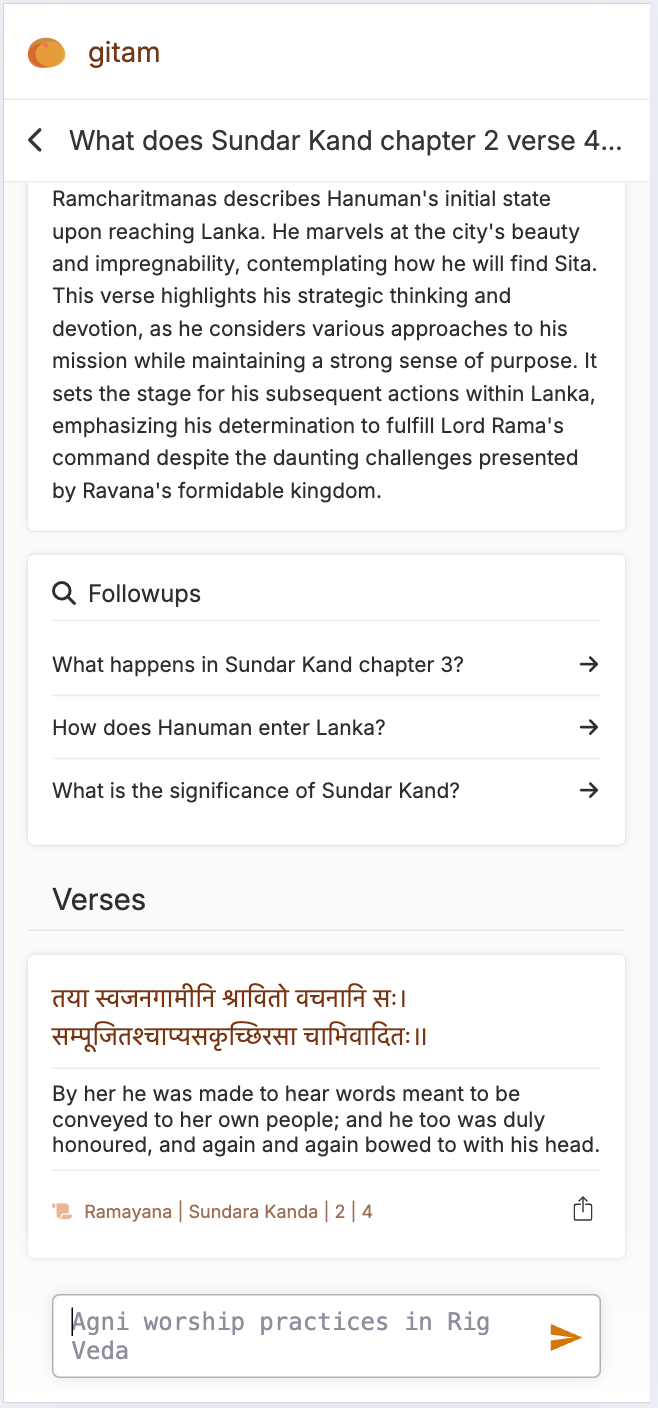Viewport: 658px width, 1408px height.
Task: Click arrow next to Sundar Kand chapter 3 followup
Action: (x=589, y=664)
